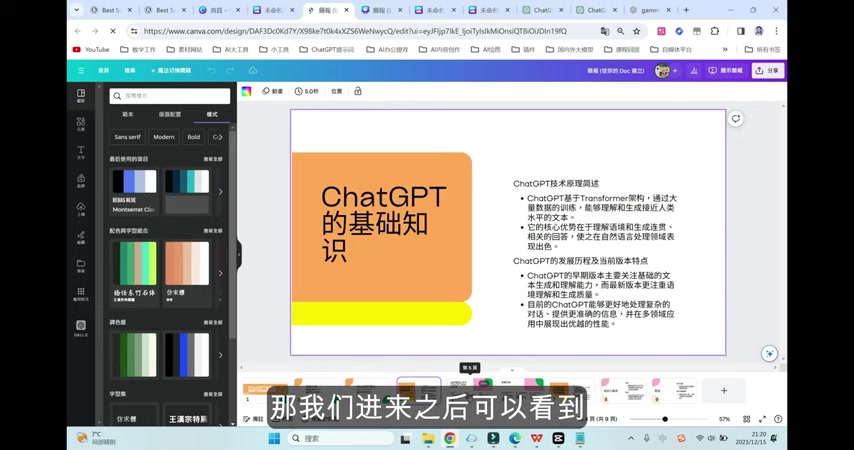The height and width of the screenshot is (450, 854).
Task: Open the Canva hamburger menu
Action: click(81, 70)
